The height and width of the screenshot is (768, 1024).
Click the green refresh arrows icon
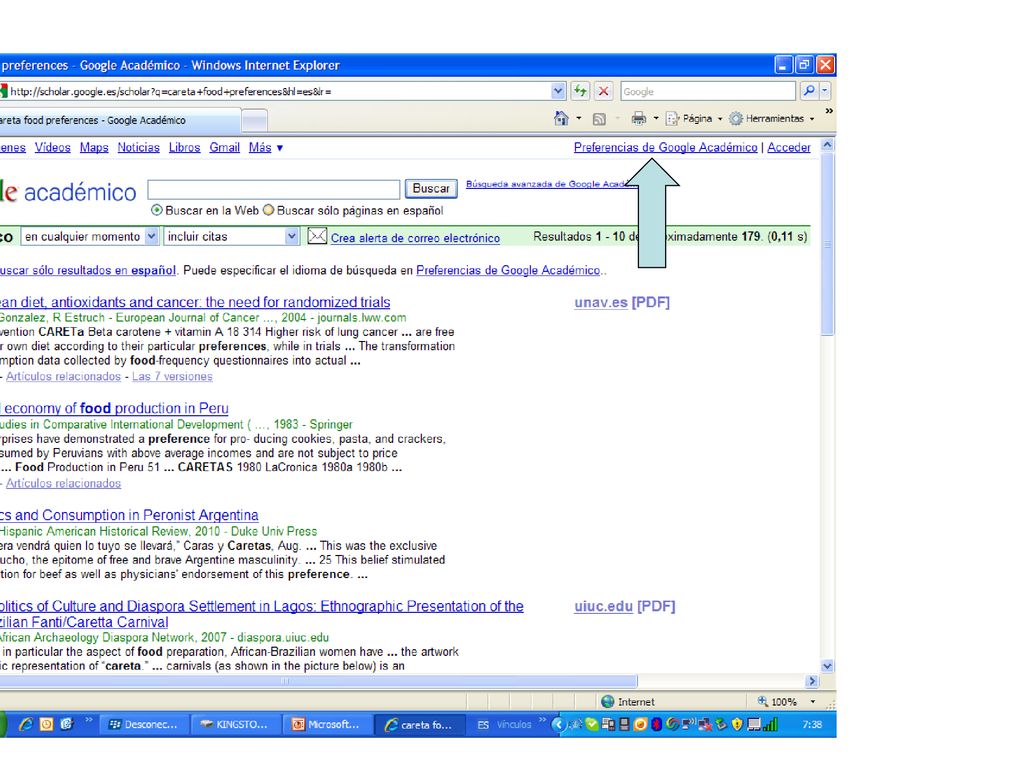click(580, 91)
